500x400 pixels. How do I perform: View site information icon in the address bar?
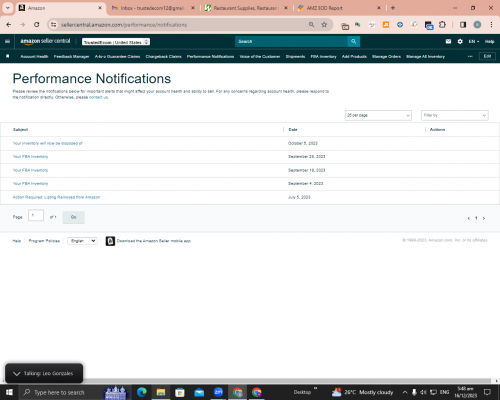pos(54,25)
